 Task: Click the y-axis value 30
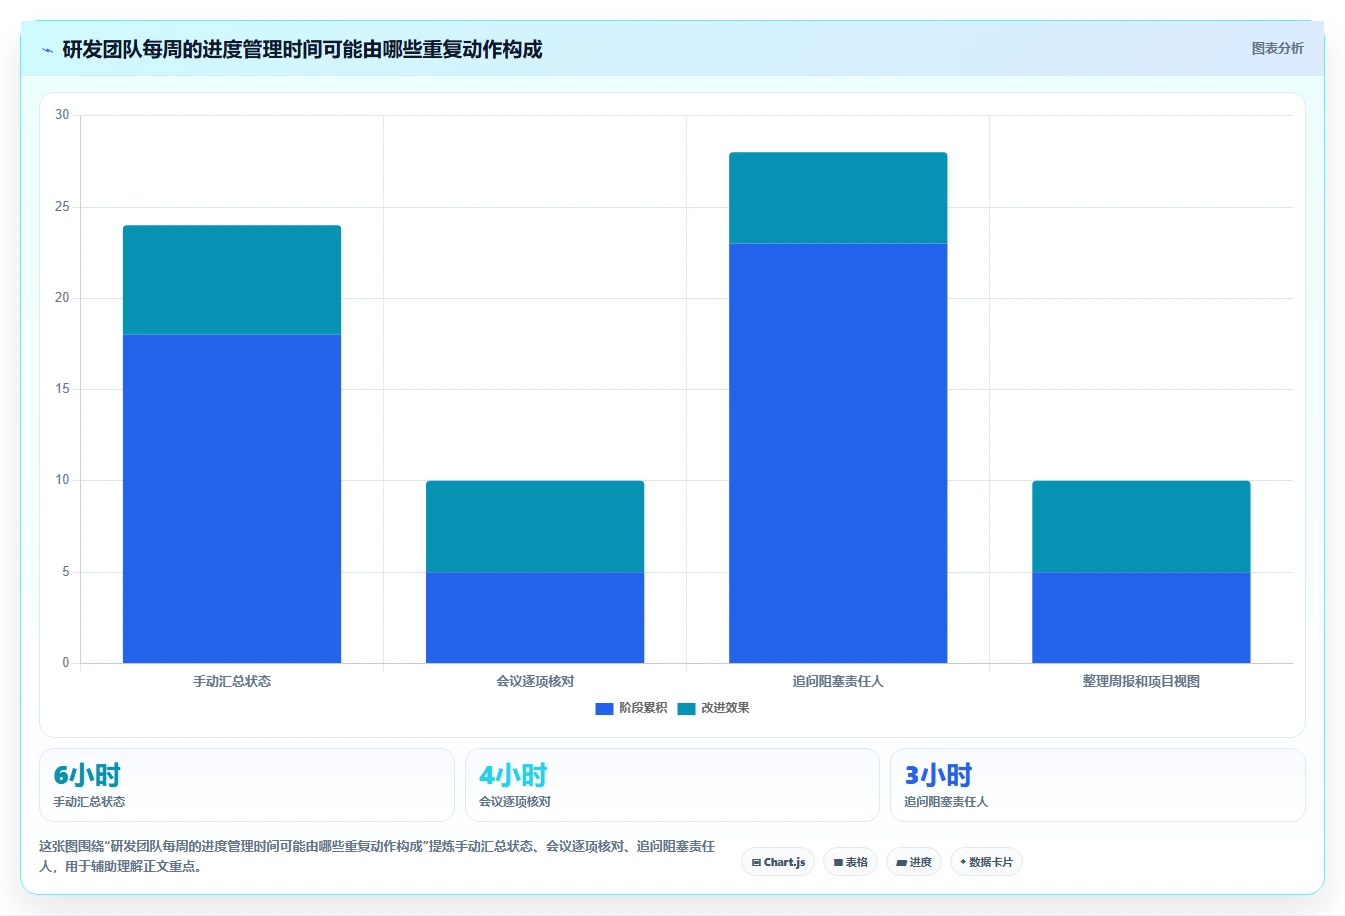(x=63, y=115)
